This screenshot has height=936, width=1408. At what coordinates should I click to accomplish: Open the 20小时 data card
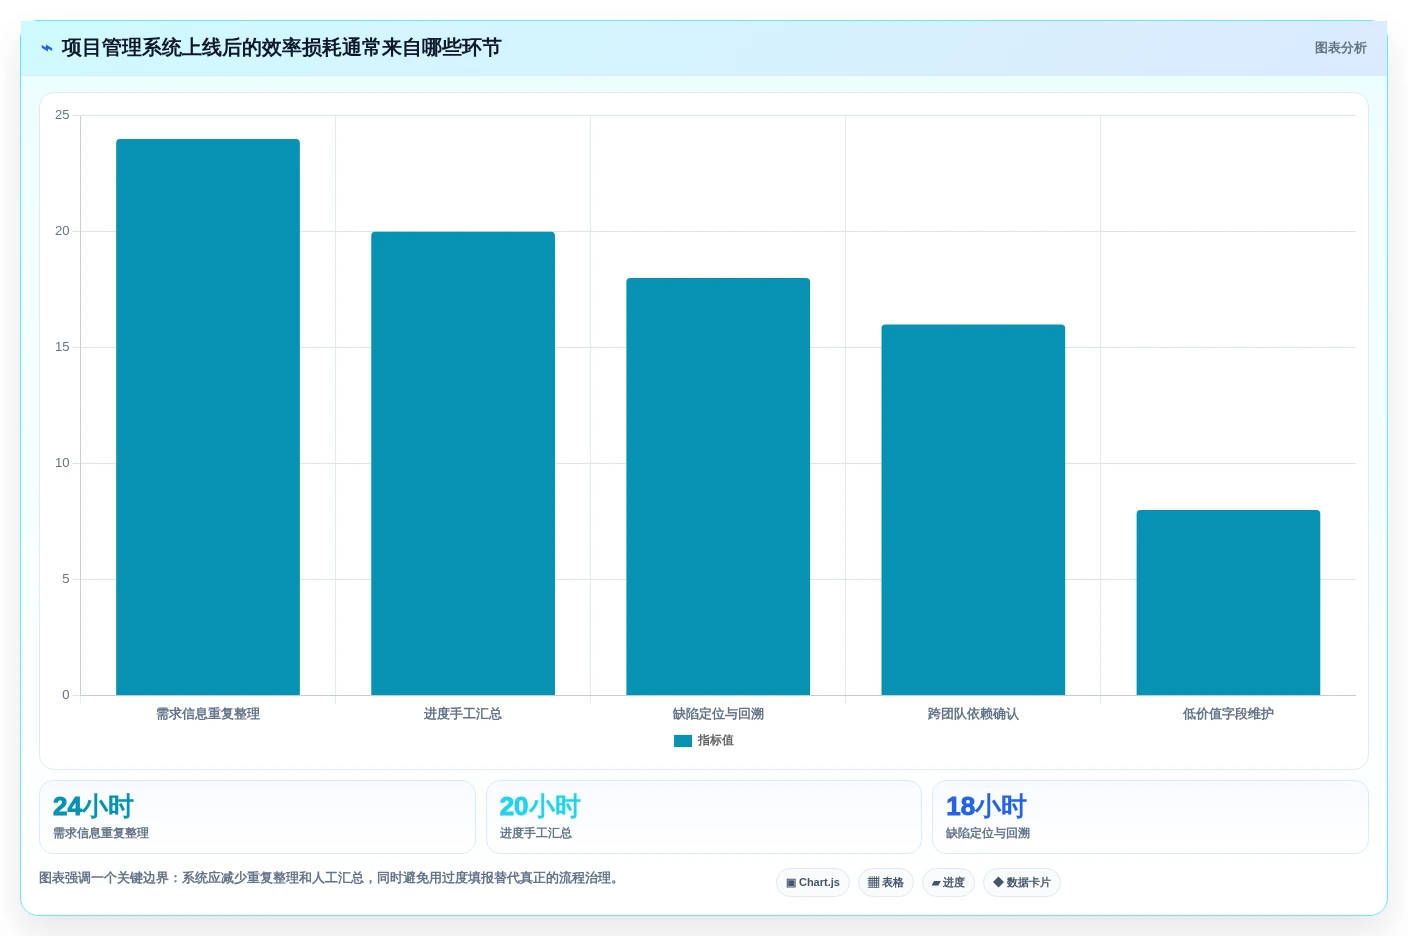704,817
